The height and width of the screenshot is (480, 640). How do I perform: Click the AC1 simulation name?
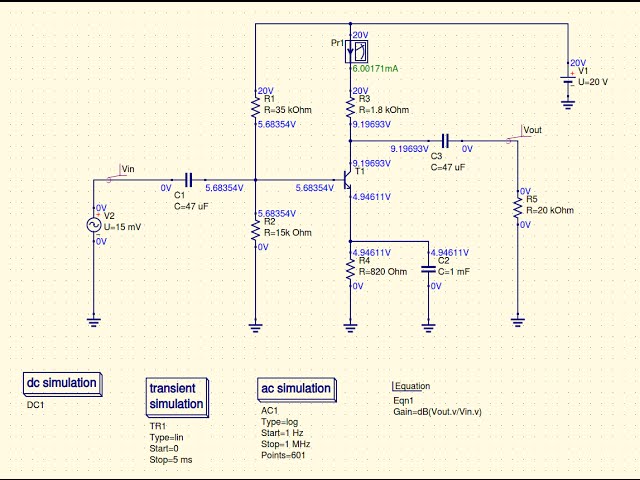click(269, 410)
